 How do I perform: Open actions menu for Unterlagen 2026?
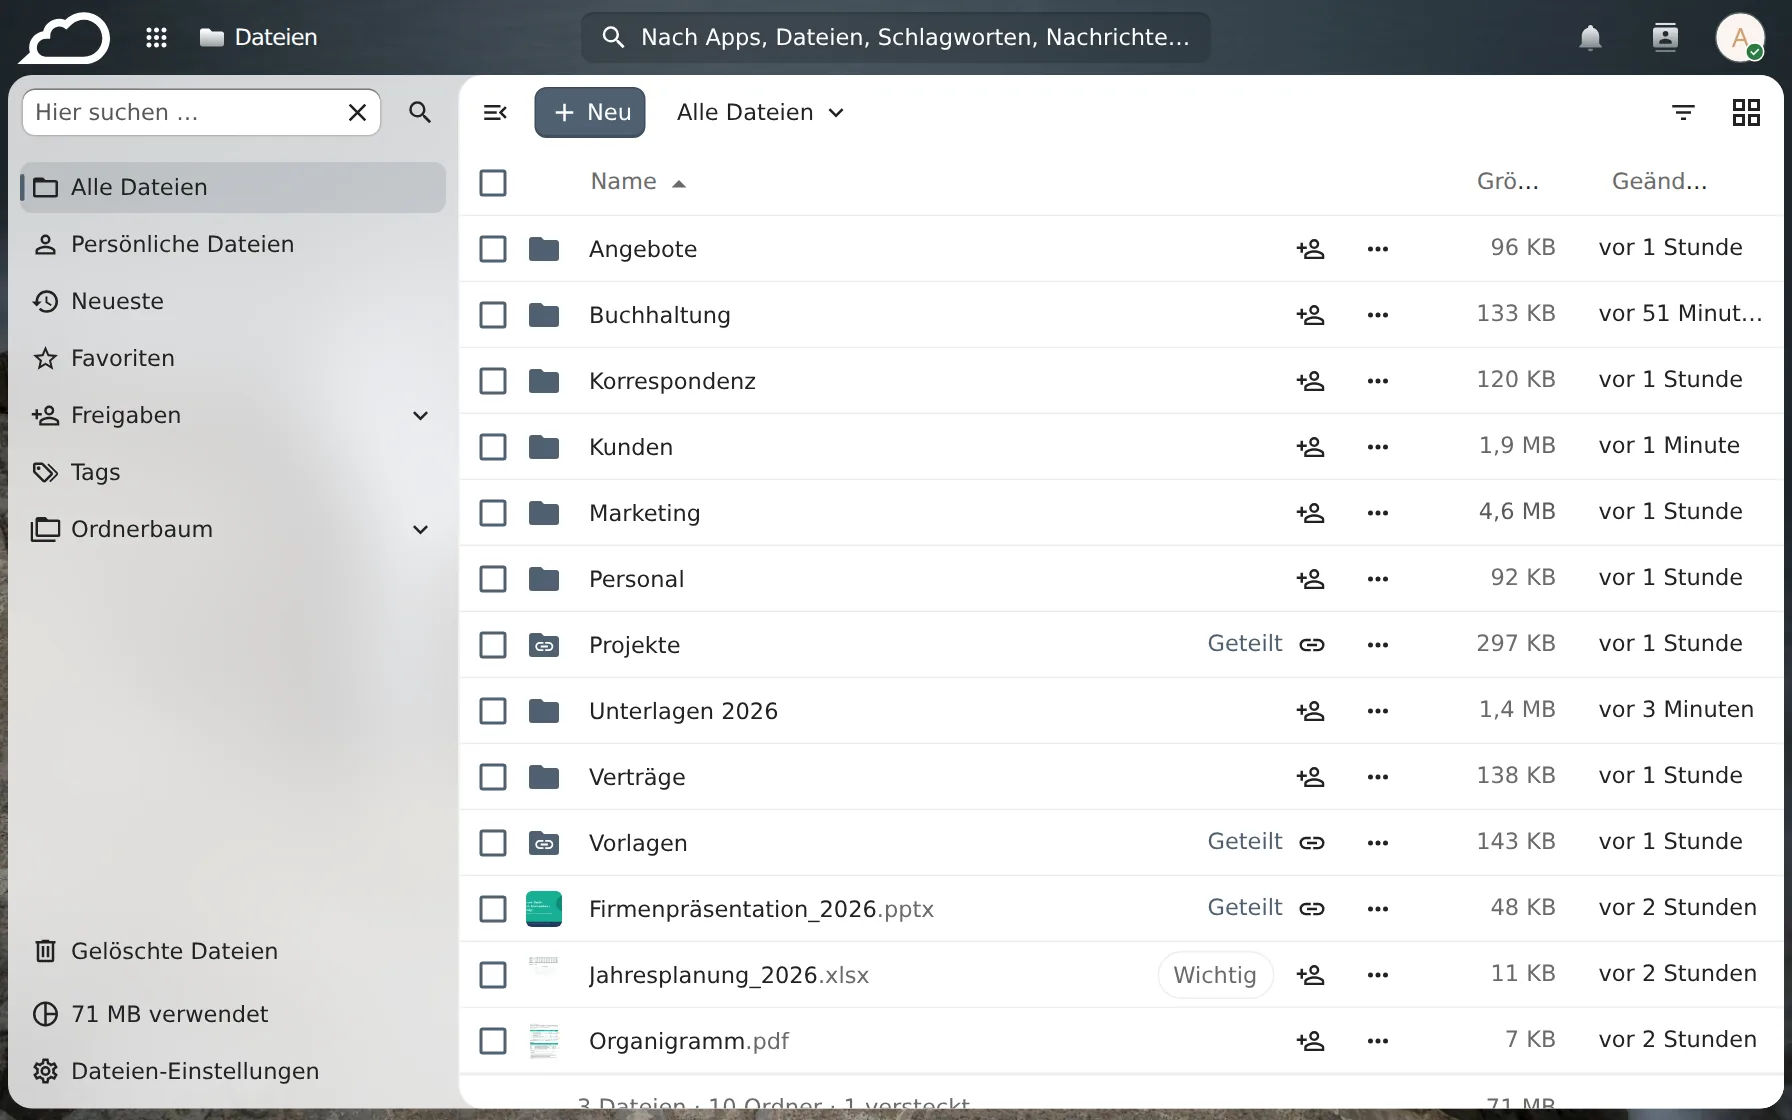1377,711
